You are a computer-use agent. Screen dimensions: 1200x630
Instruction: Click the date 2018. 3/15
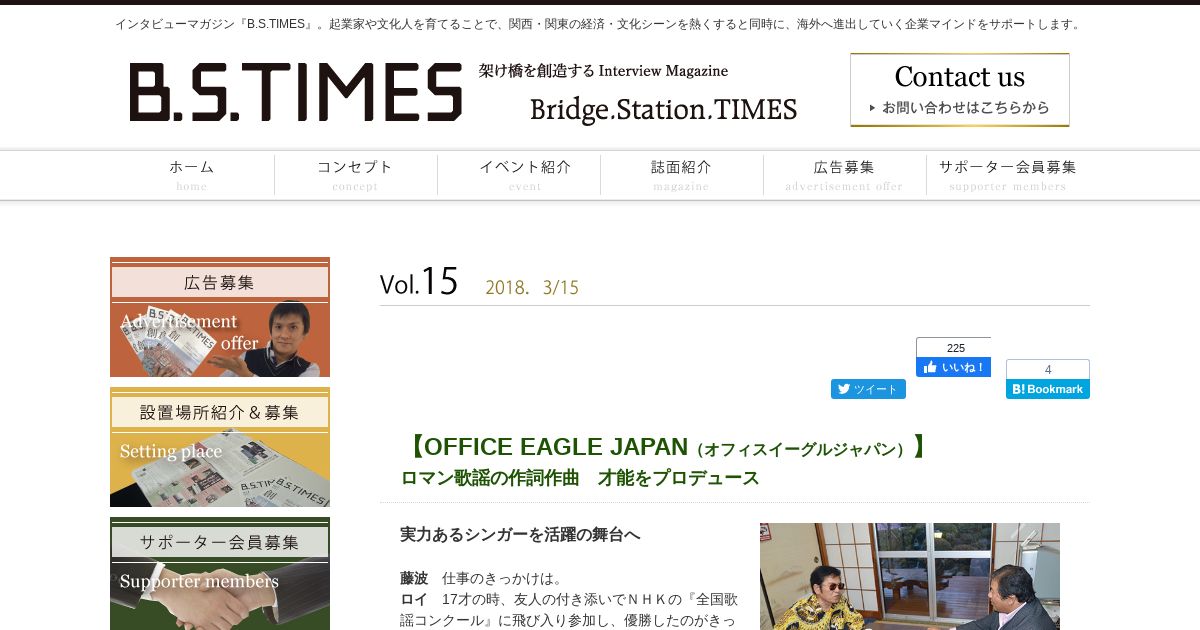point(532,288)
